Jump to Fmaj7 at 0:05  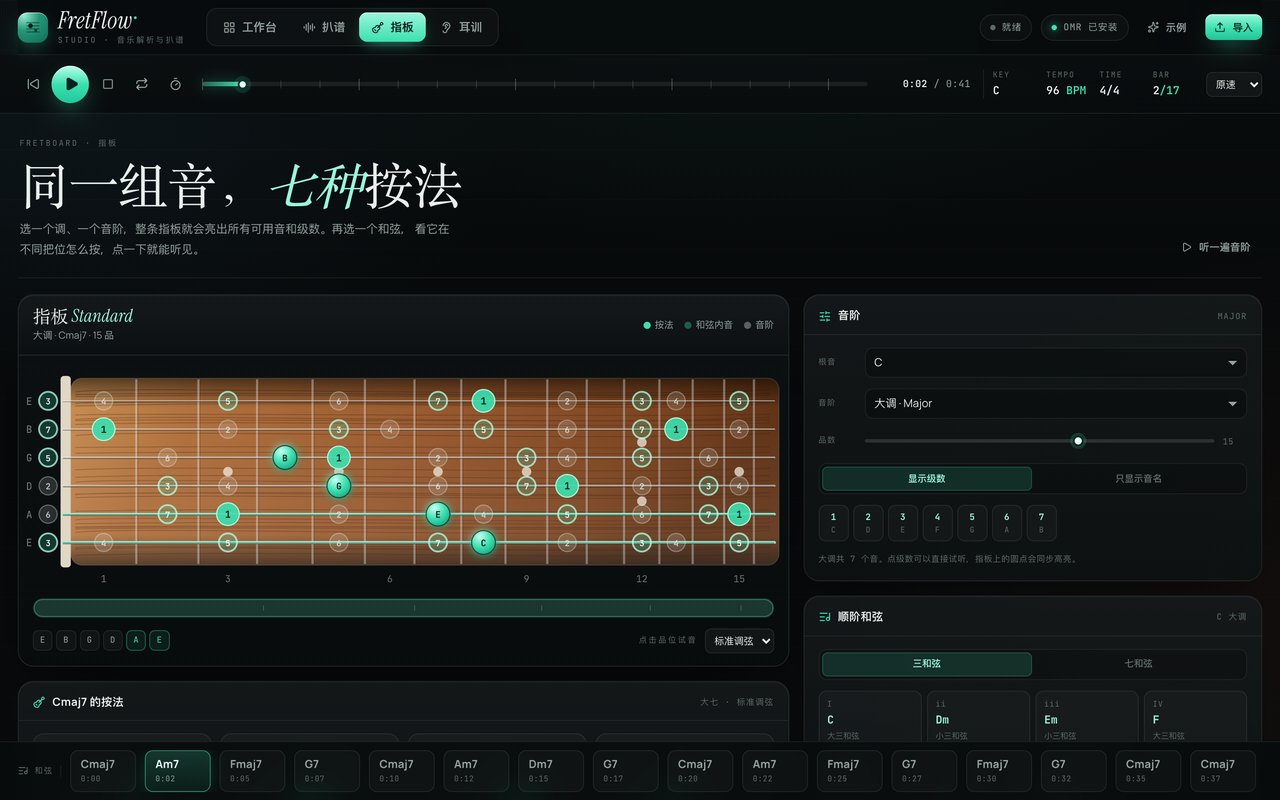pos(252,771)
